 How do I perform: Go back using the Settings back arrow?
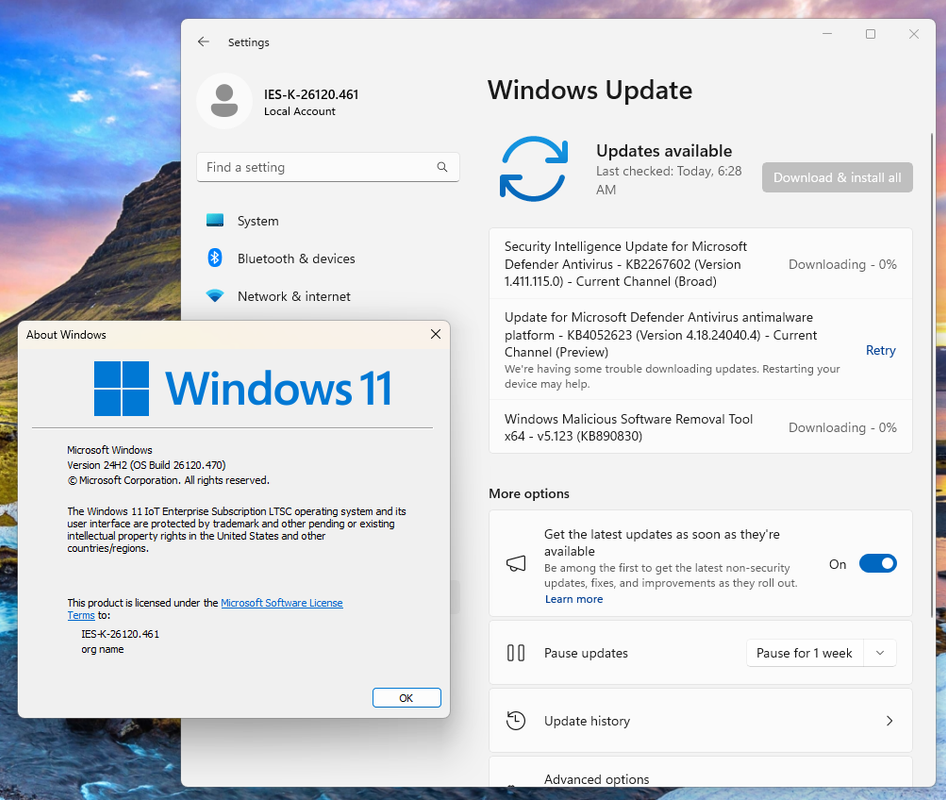point(203,42)
